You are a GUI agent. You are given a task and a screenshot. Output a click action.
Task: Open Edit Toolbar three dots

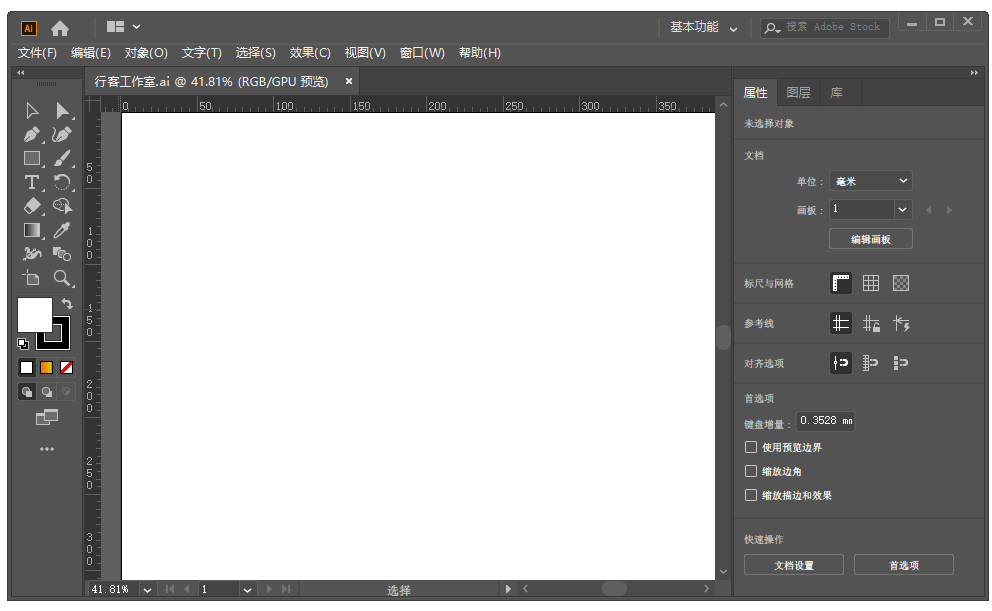pyautogui.click(x=47, y=449)
